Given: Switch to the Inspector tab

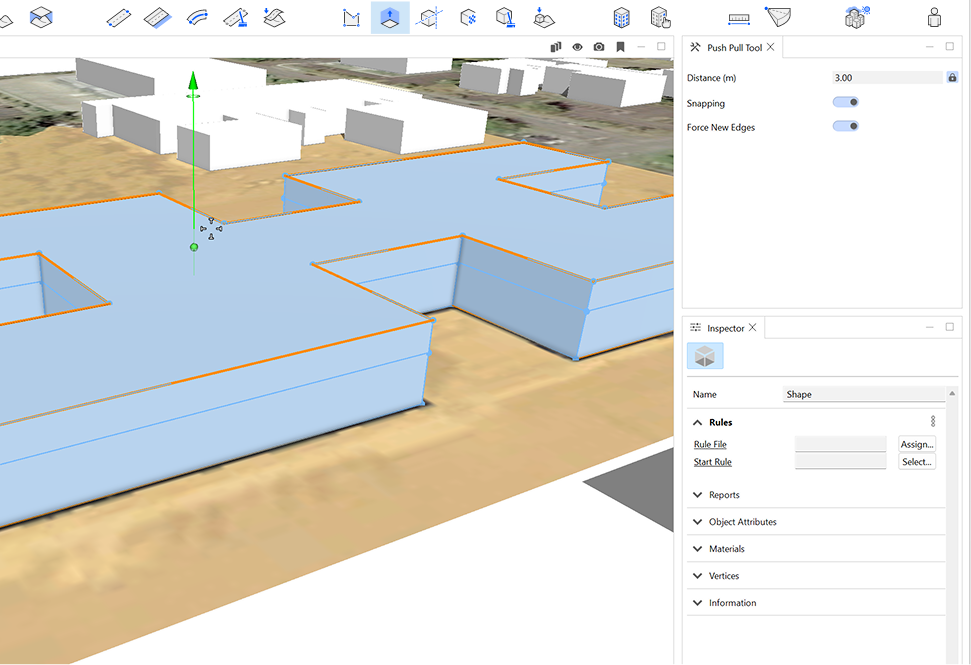Looking at the screenshot, I should (725, 328).
